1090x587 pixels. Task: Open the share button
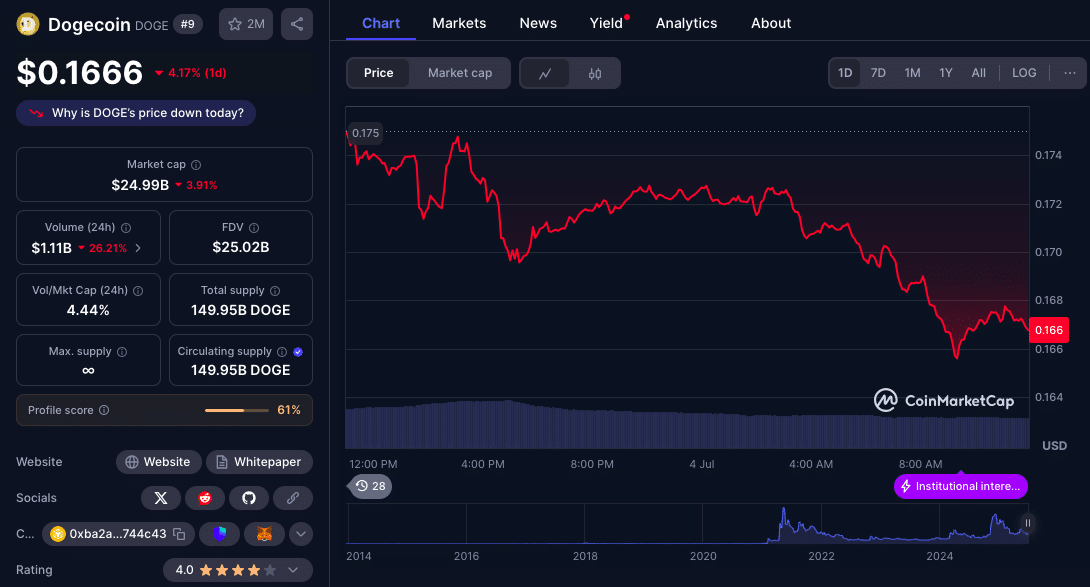point(297,24)
